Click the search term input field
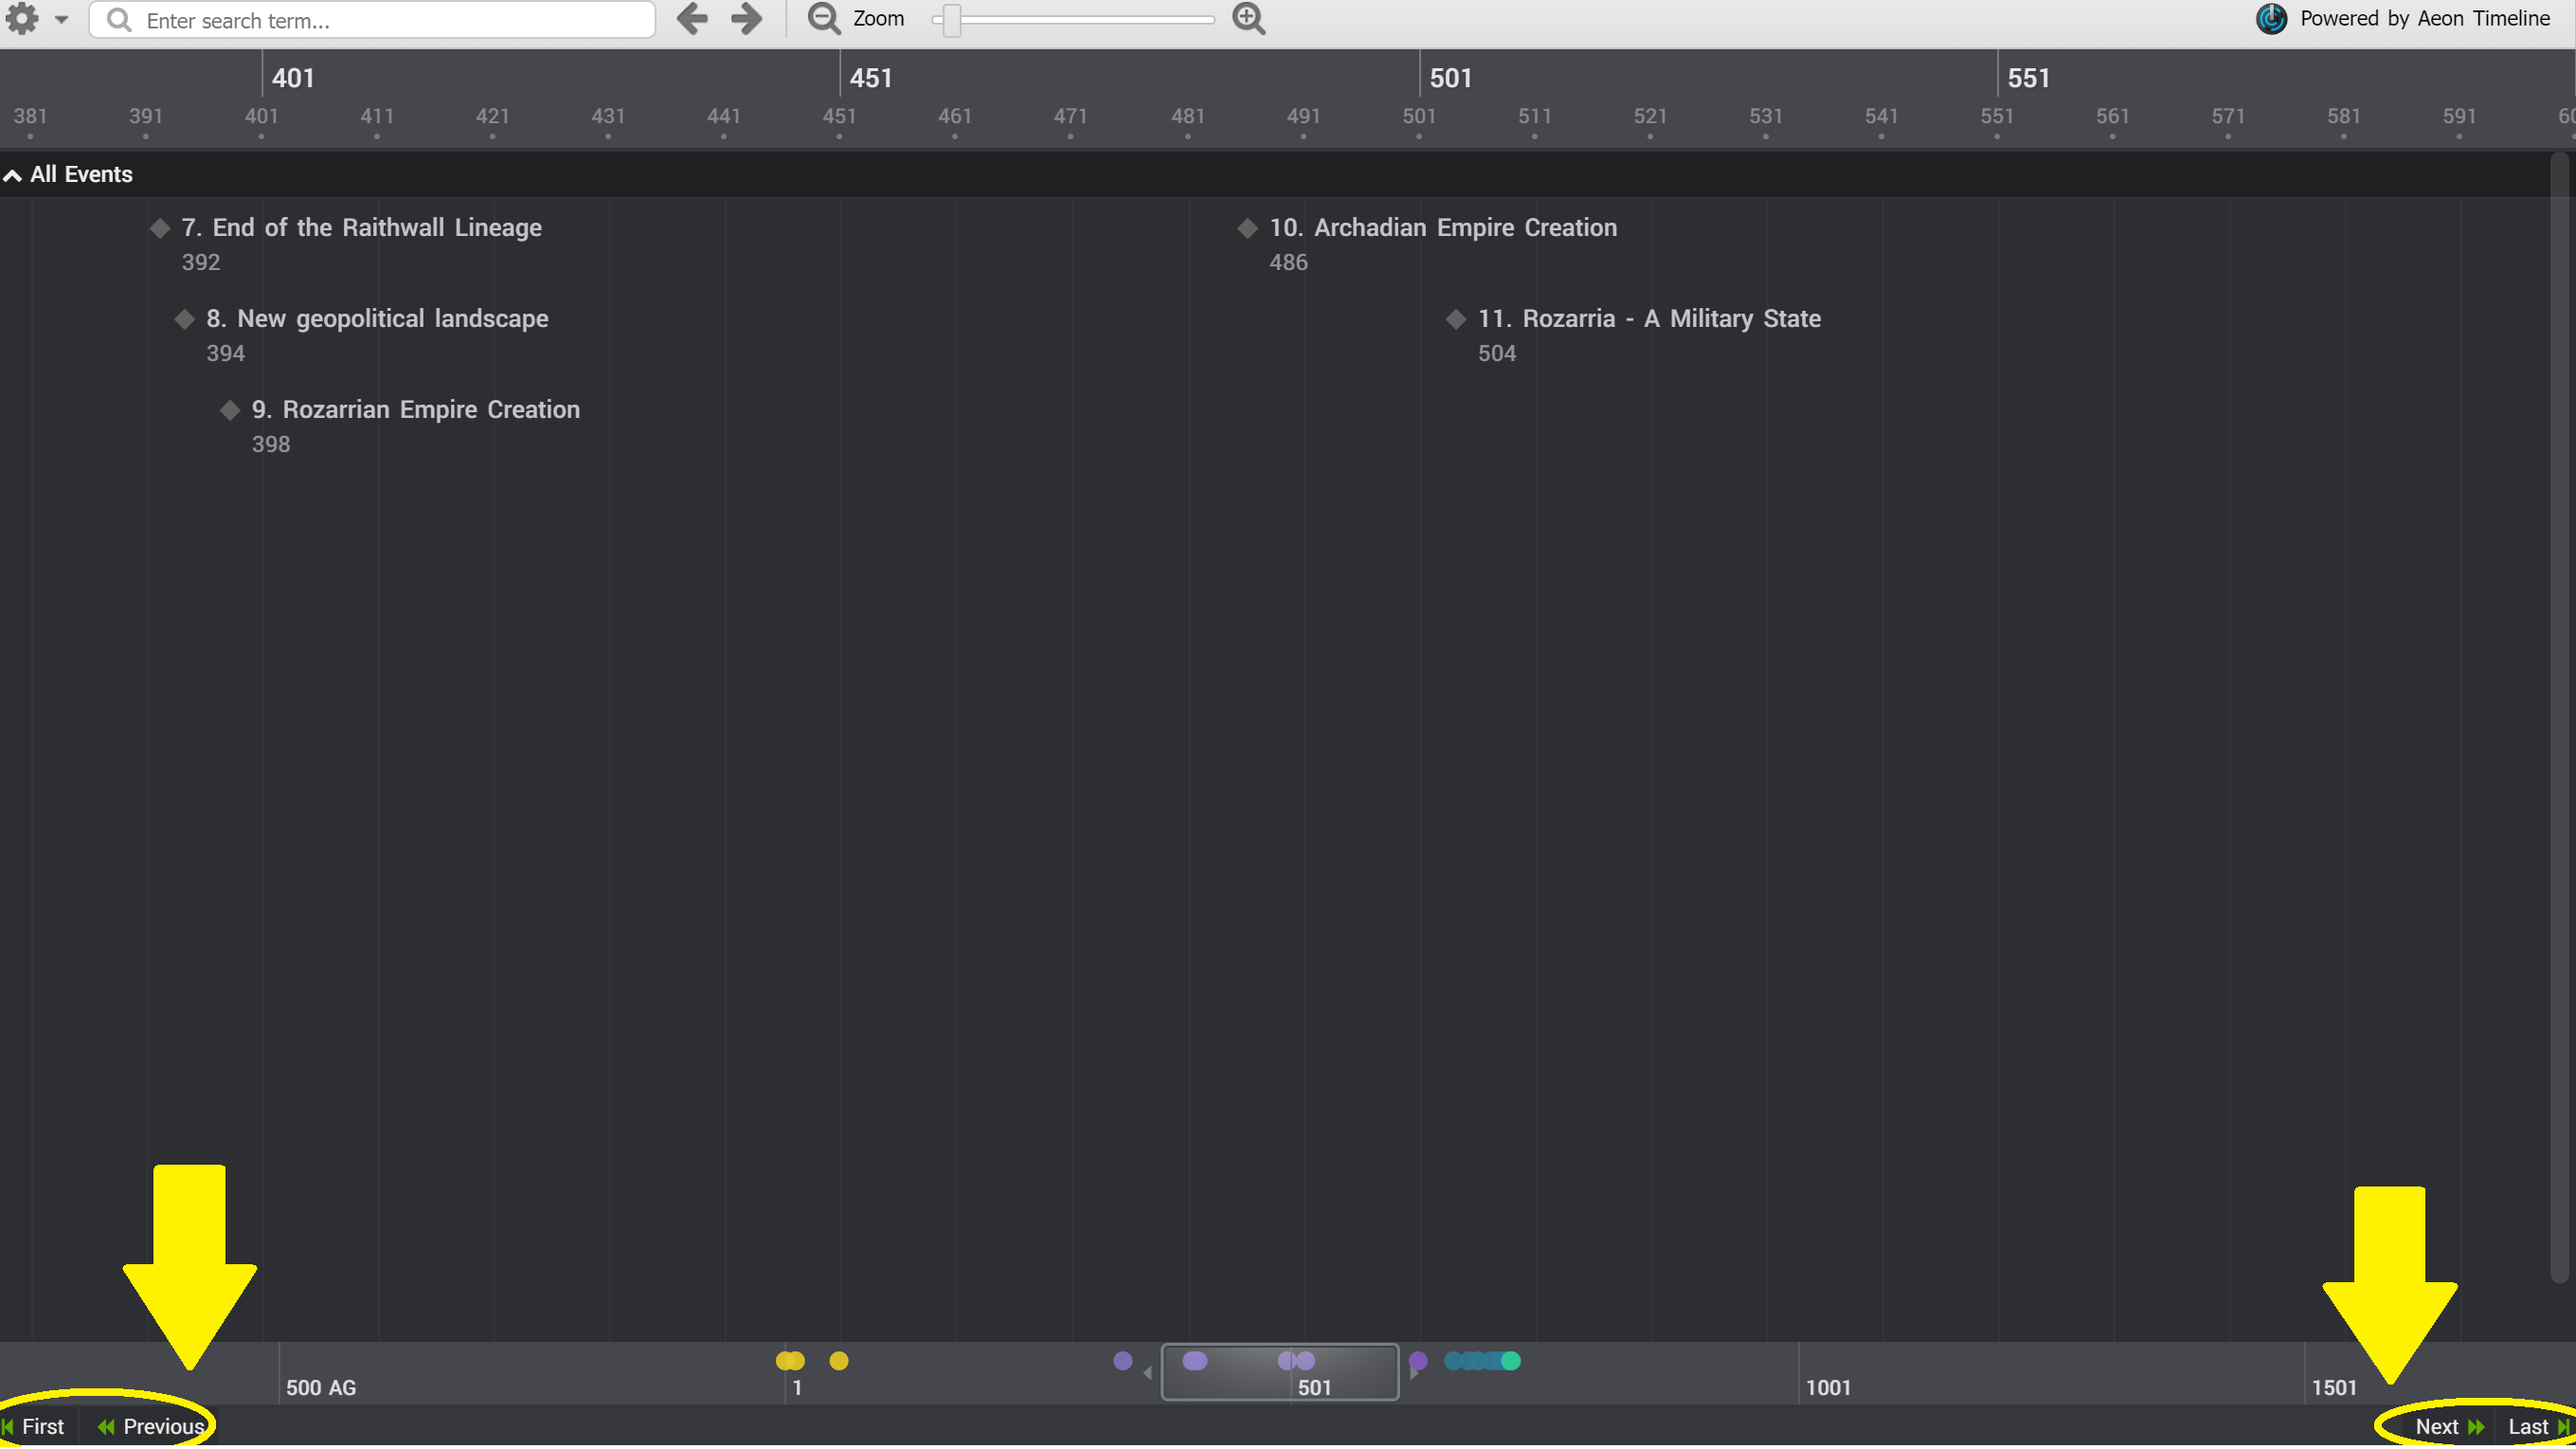Screen dimensions: 2576x1449 (372, 20)
